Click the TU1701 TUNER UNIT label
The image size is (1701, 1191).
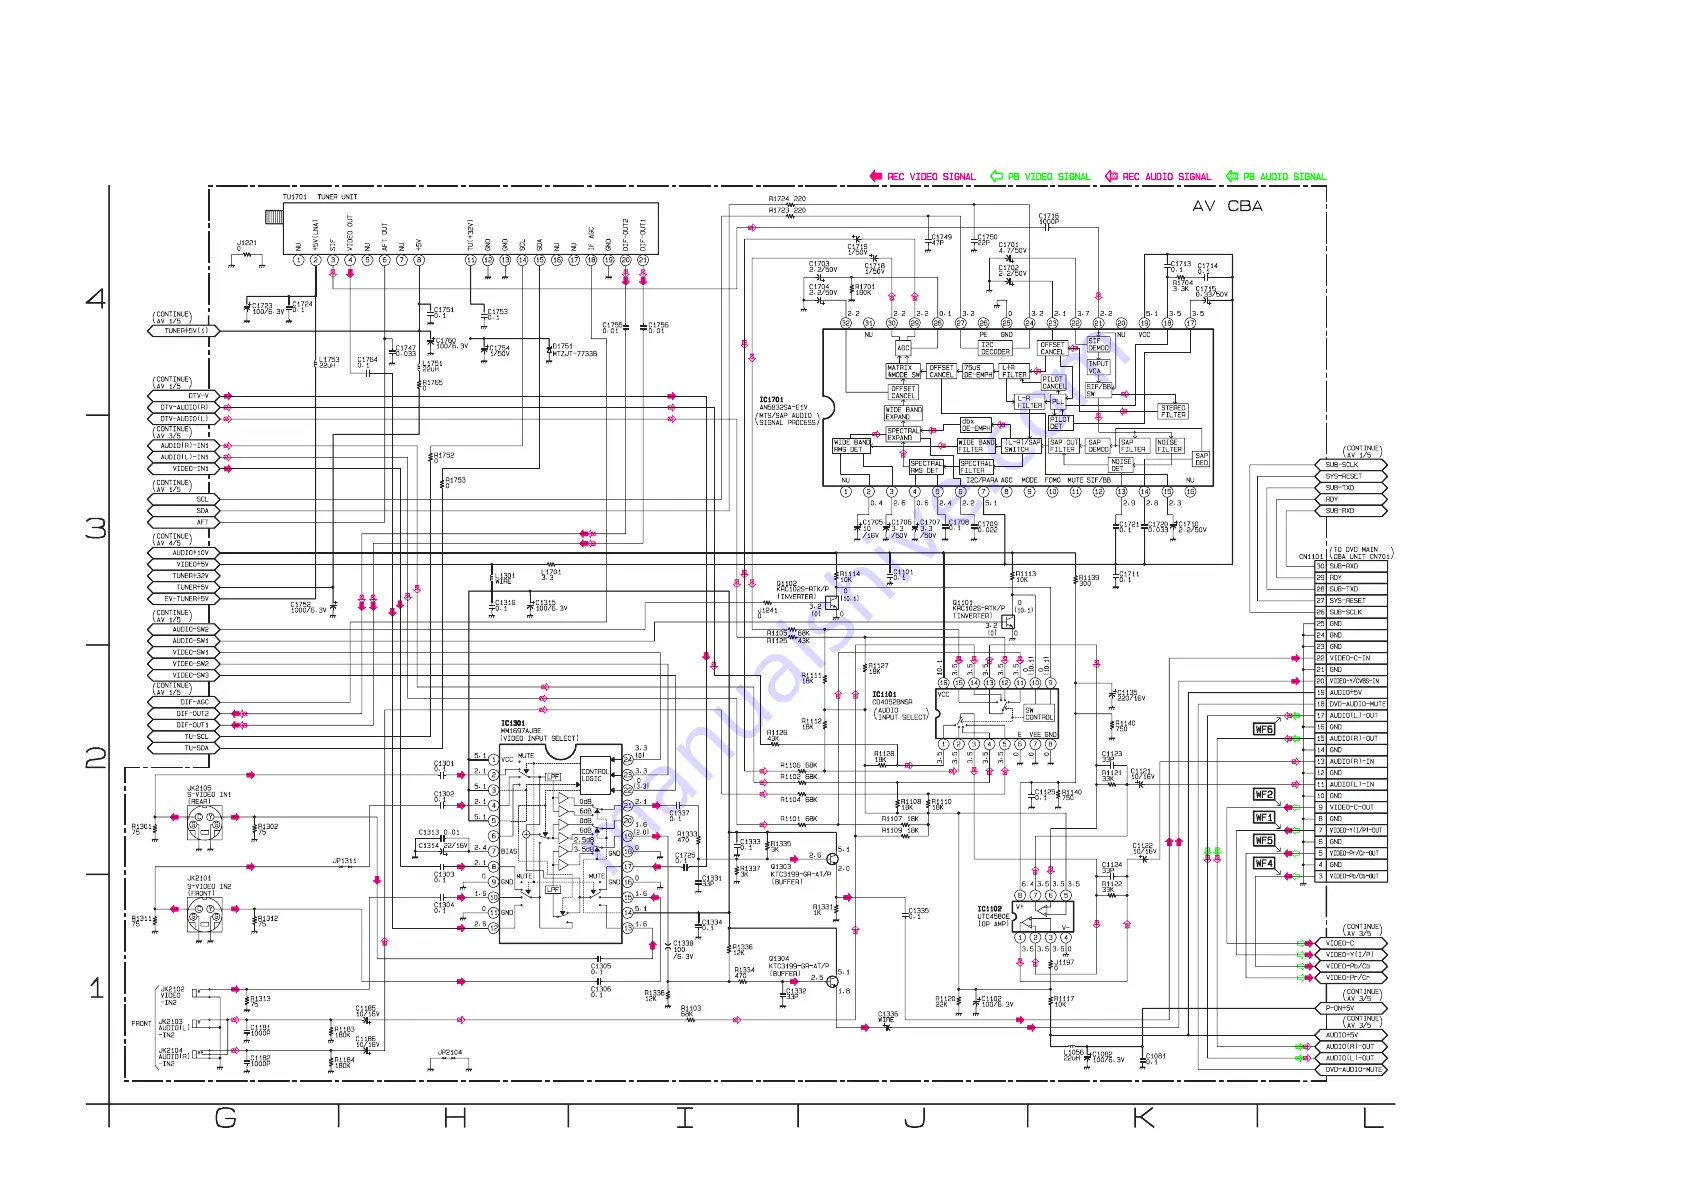[319, 197]
